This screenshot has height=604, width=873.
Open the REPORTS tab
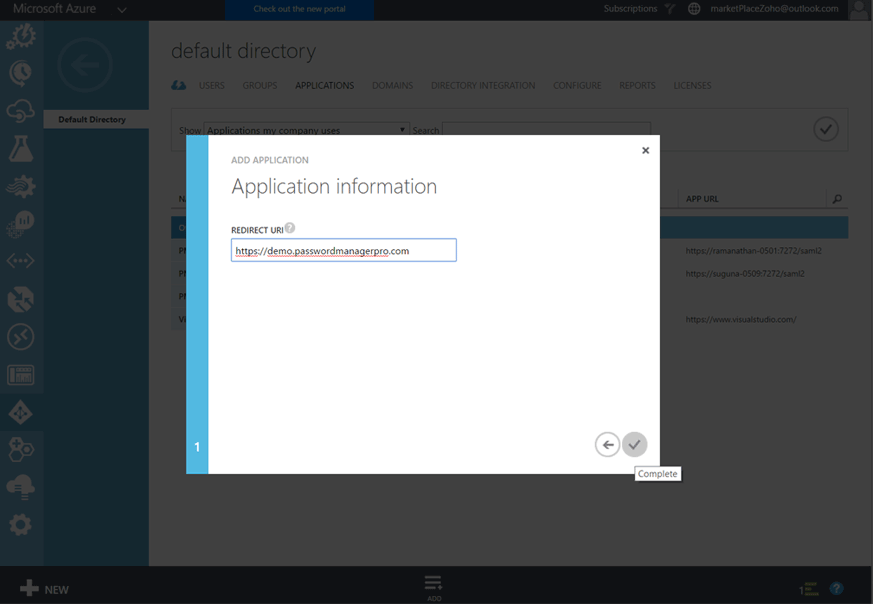click(x=637, y=85)
